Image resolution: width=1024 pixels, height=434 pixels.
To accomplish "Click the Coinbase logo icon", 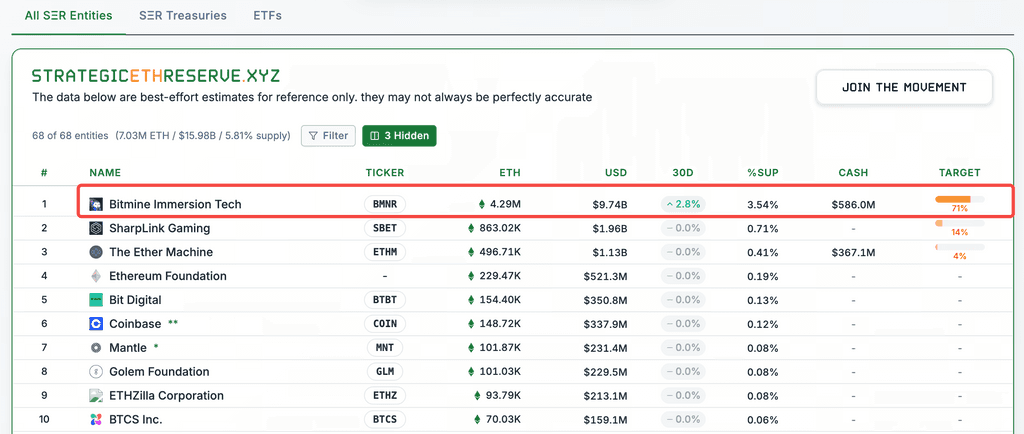I will pos(96,324).
